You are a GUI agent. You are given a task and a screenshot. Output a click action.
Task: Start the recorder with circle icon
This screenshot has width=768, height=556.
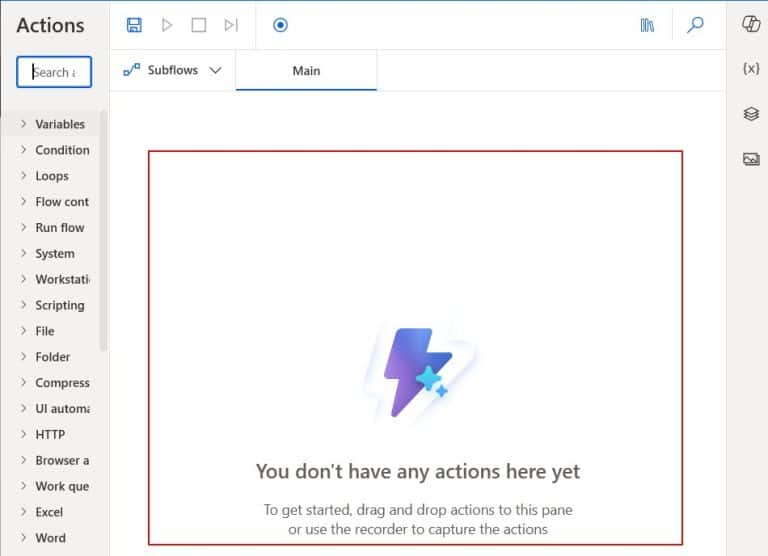coord(280,25)
